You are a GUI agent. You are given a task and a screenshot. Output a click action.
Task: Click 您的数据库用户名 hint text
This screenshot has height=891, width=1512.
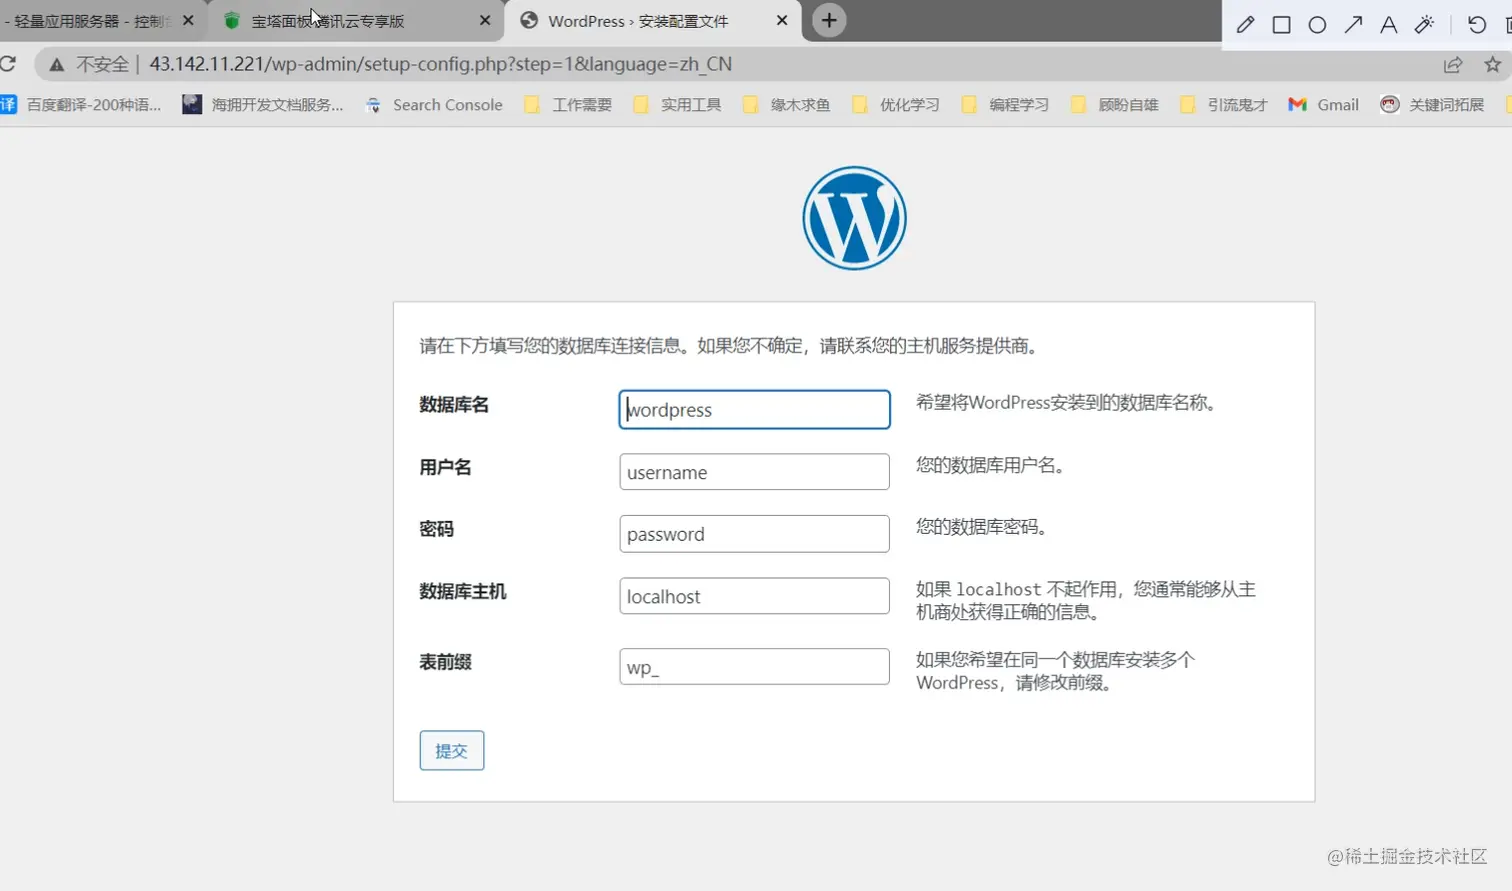coord(990,465)
